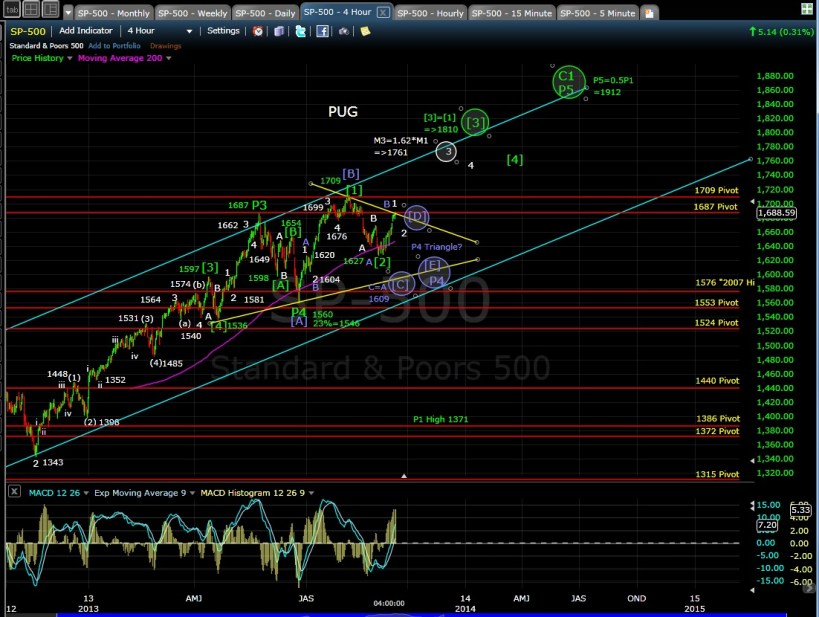The image size is (819, 617).
Task: Open the tab list dropdown arrow
Action: point(68,12)
